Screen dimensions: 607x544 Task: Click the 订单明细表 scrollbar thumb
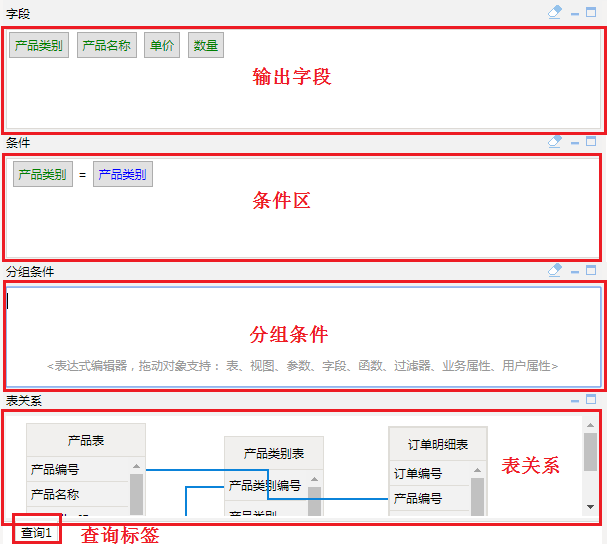click(477, 497)
